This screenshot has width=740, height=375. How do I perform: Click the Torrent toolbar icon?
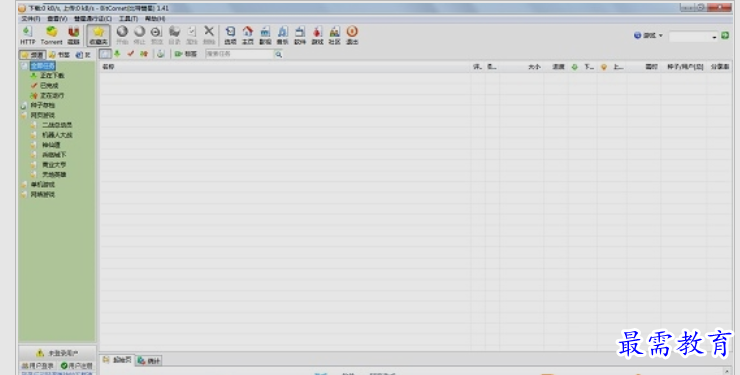click(51, 35)
